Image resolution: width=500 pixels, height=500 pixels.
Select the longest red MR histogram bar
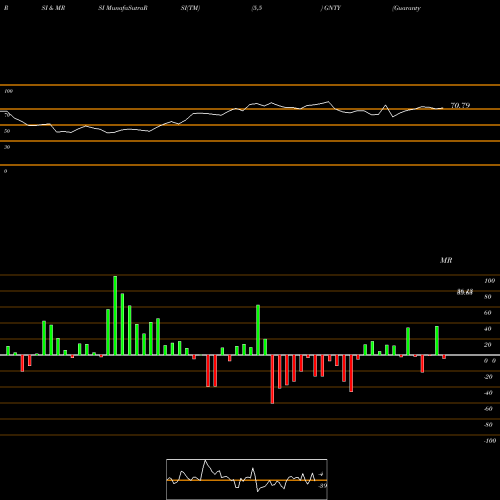(272, 379)
